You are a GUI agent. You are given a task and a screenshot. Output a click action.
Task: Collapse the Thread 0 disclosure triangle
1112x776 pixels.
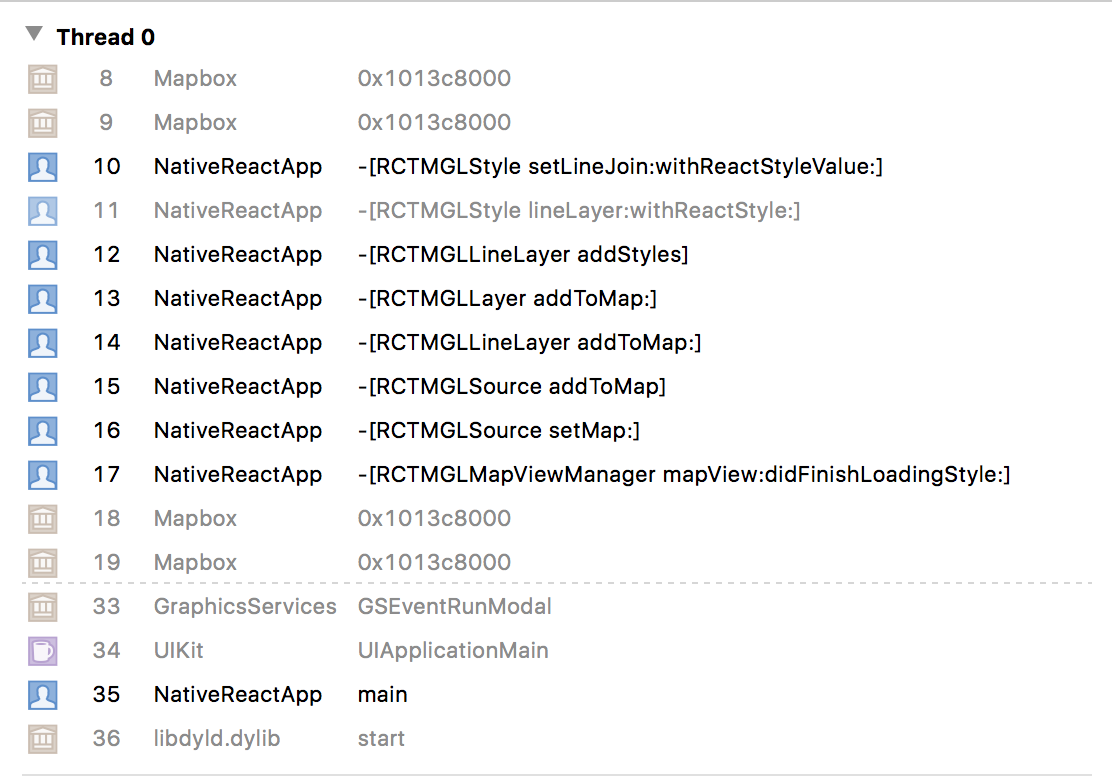click(x=33, y=32)
